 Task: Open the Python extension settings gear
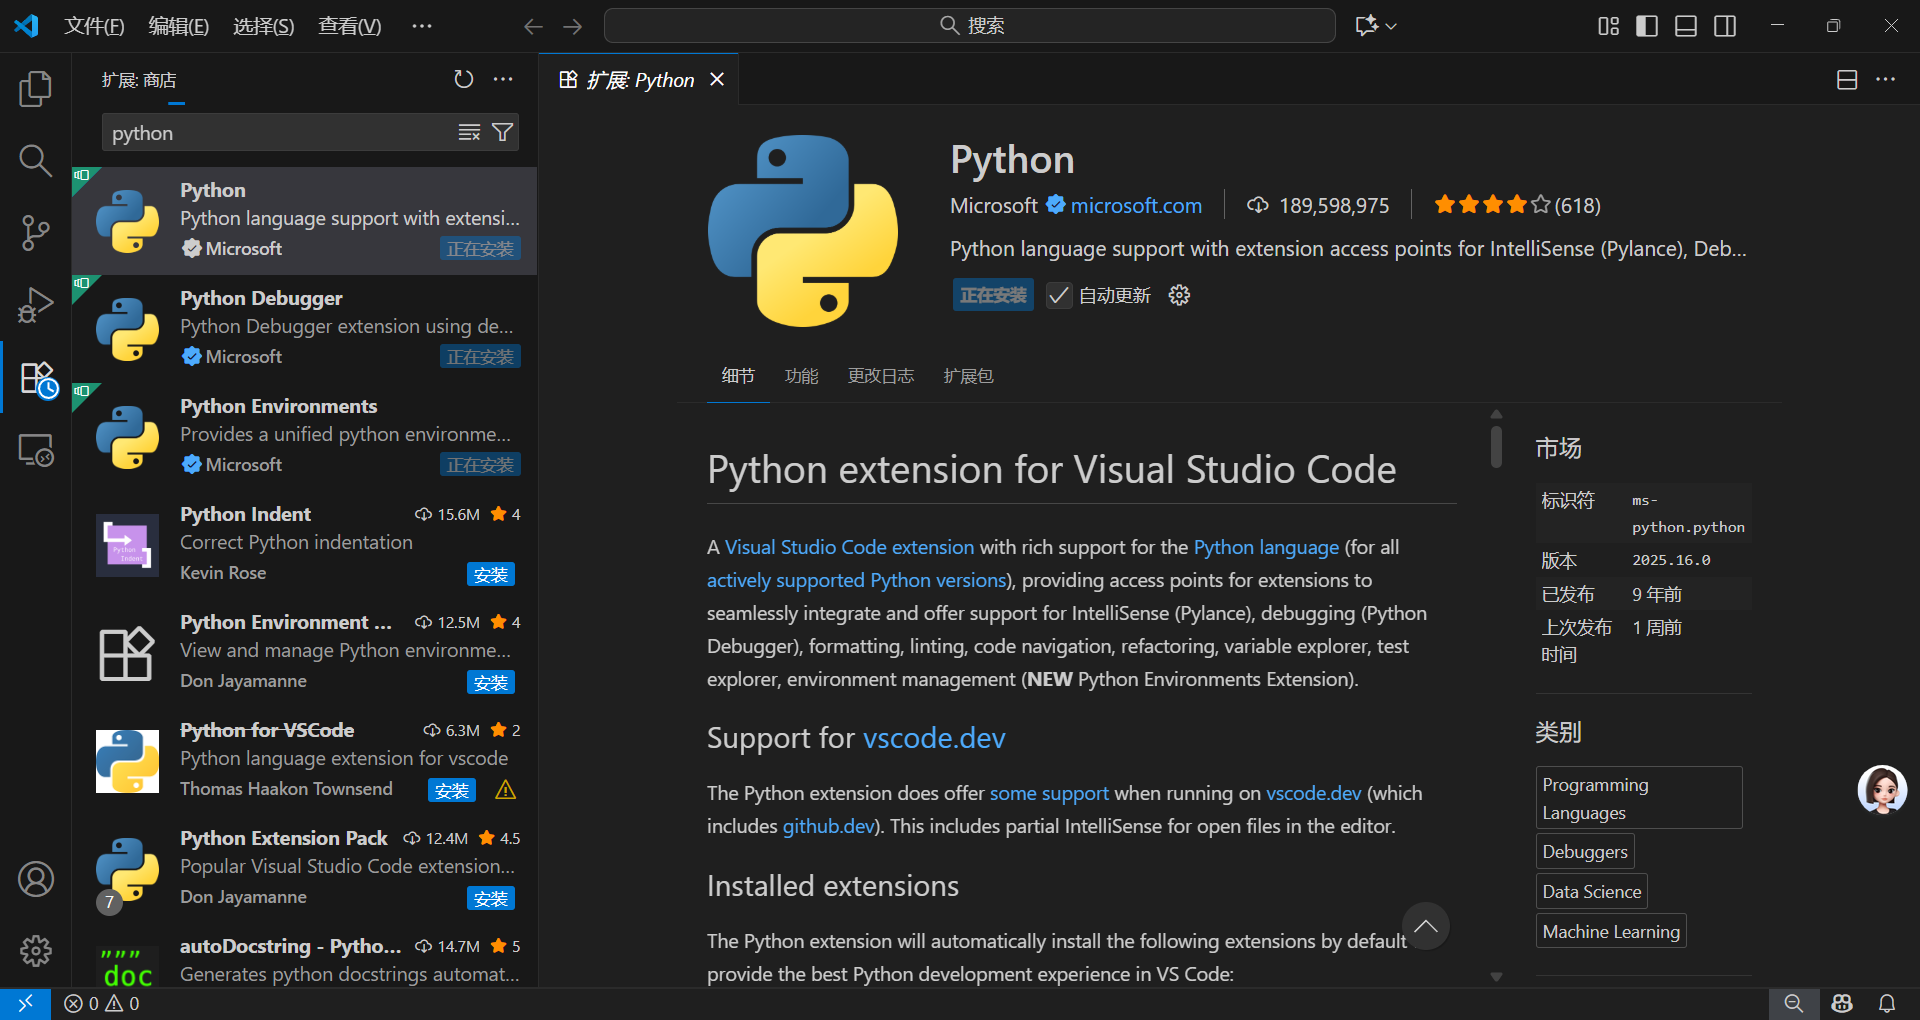1179,295
